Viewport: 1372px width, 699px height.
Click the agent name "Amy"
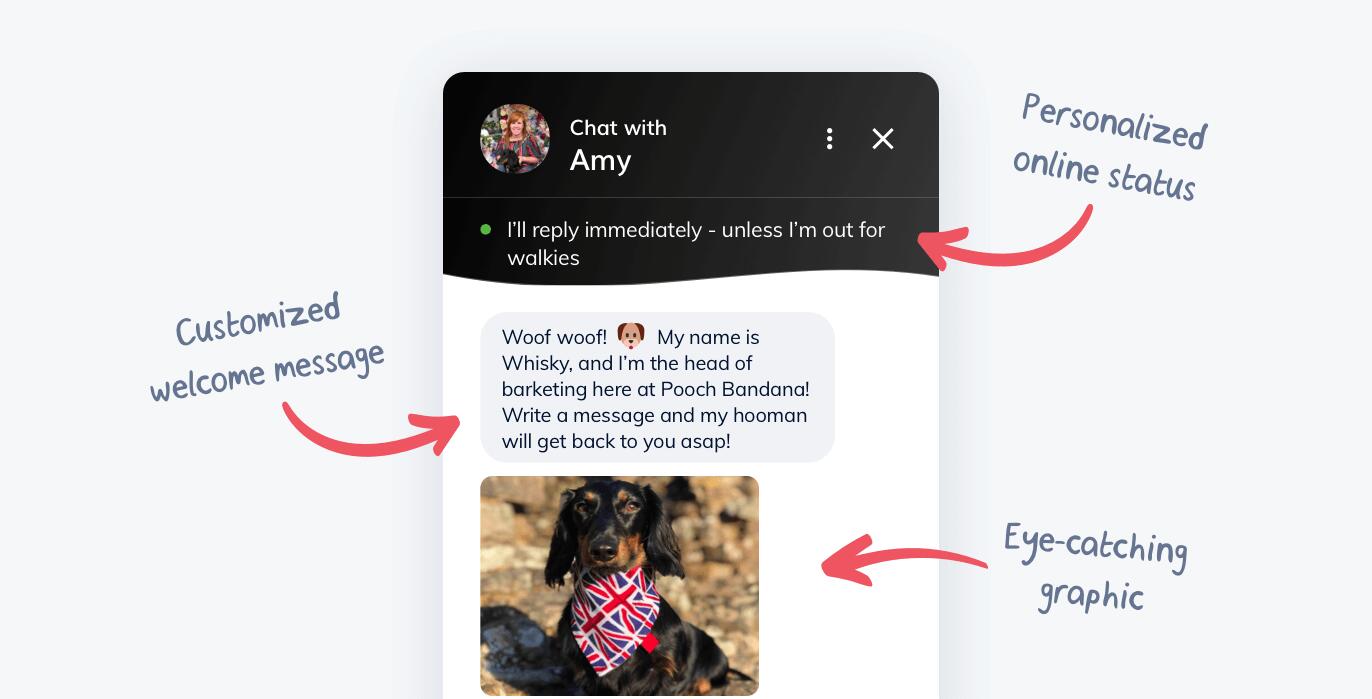(600, 160)
